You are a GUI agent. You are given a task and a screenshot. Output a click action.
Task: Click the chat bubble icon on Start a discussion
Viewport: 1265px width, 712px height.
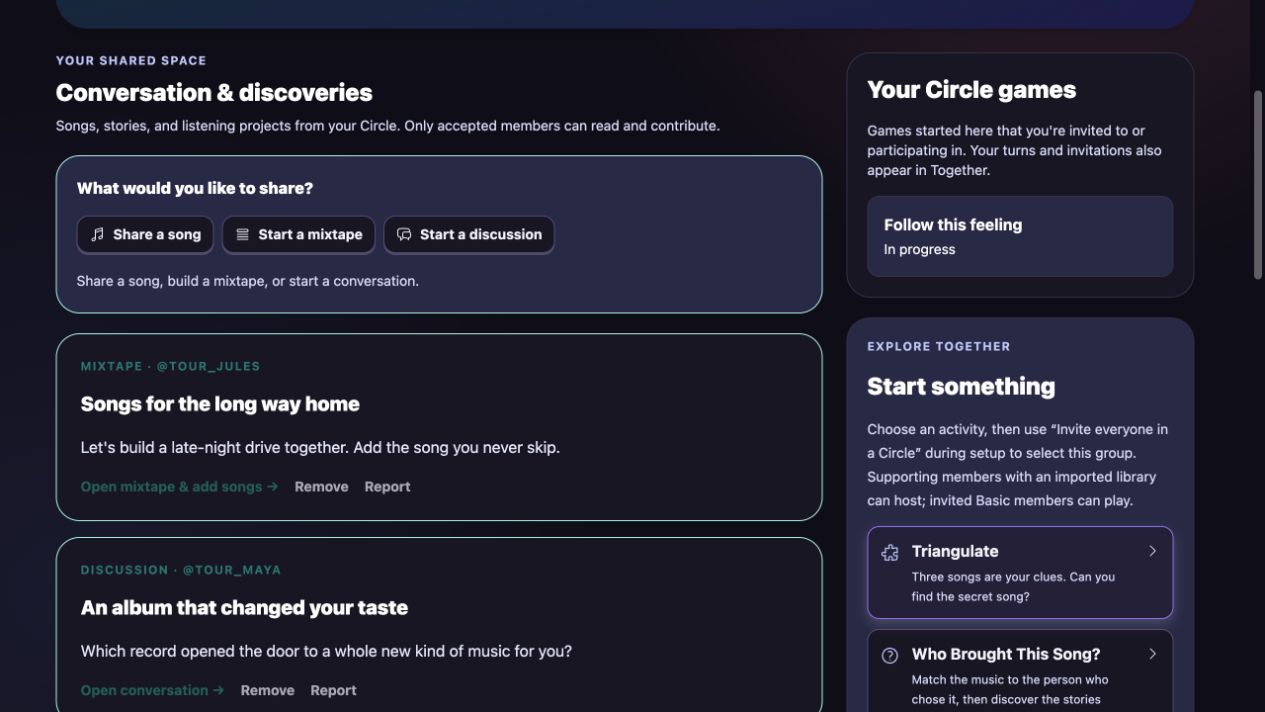(x=404, y=235)
